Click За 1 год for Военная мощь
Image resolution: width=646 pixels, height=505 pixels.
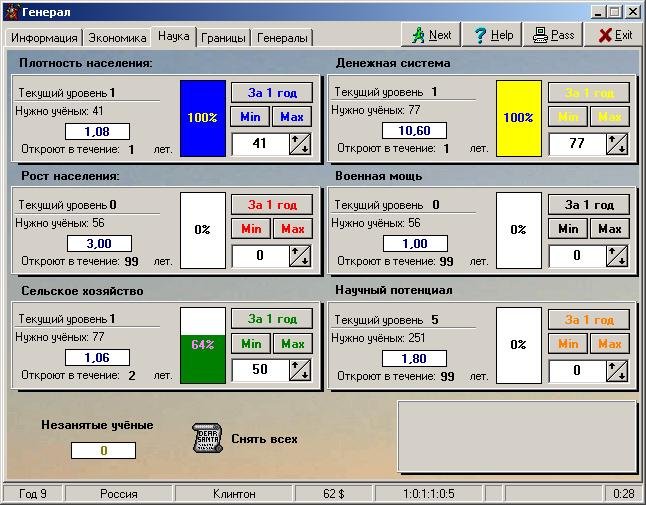click(588, 205)
